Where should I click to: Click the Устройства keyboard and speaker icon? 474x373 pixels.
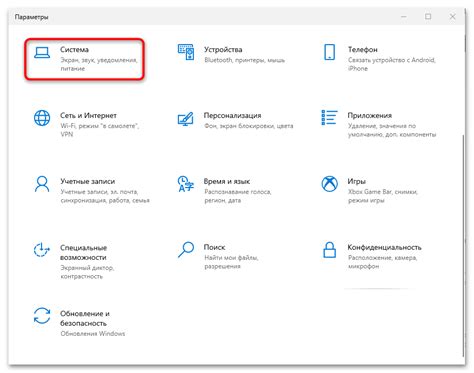(186, 52)
